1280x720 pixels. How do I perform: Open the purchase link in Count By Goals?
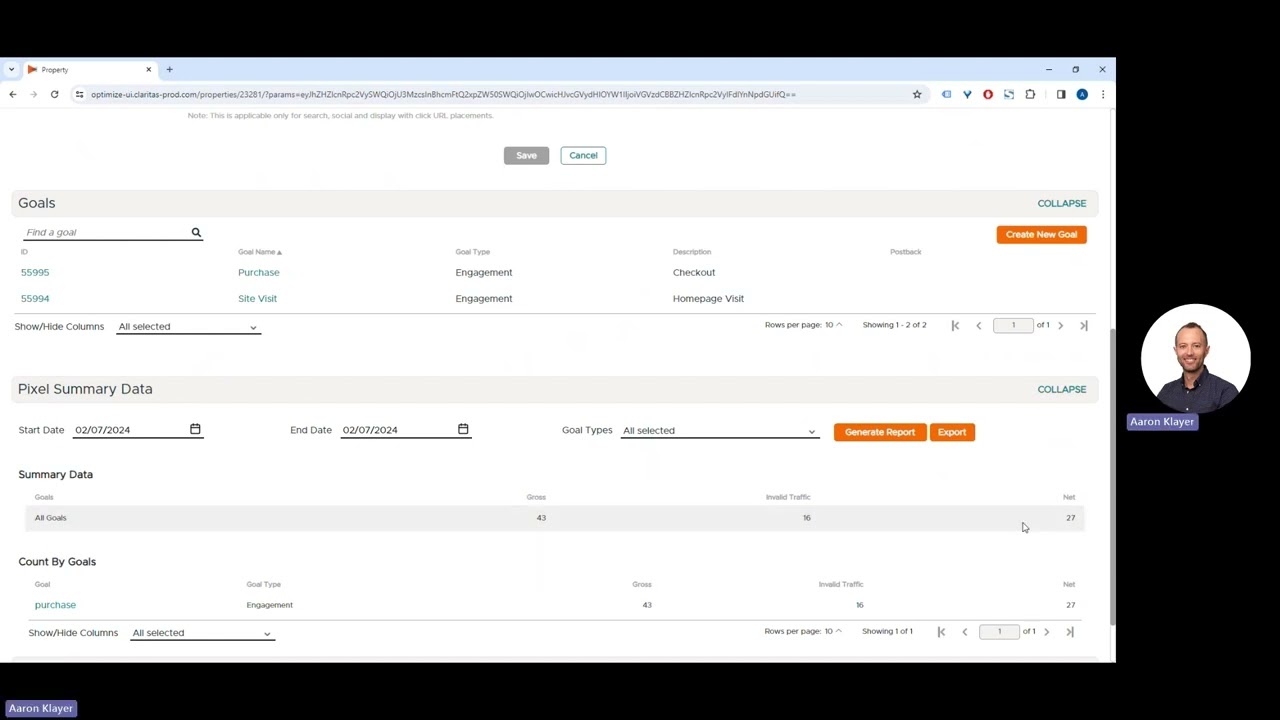[55, 605]
